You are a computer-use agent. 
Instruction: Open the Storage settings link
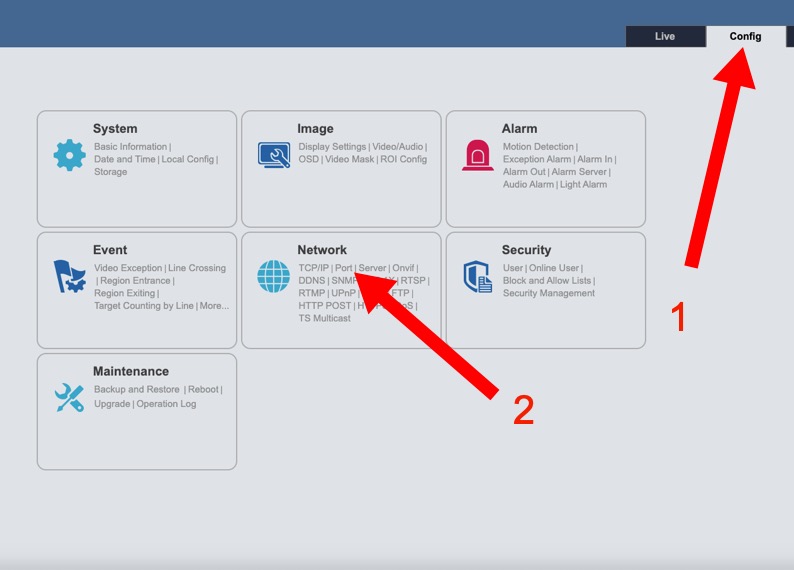[111, 172]
